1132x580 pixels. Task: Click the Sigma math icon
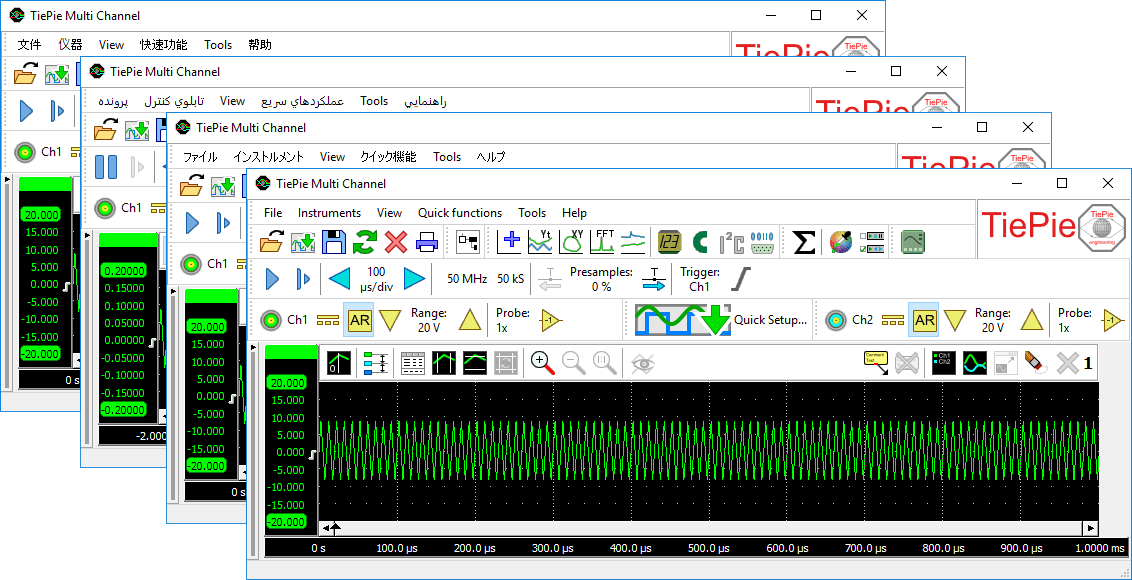(x=804, y=242)
